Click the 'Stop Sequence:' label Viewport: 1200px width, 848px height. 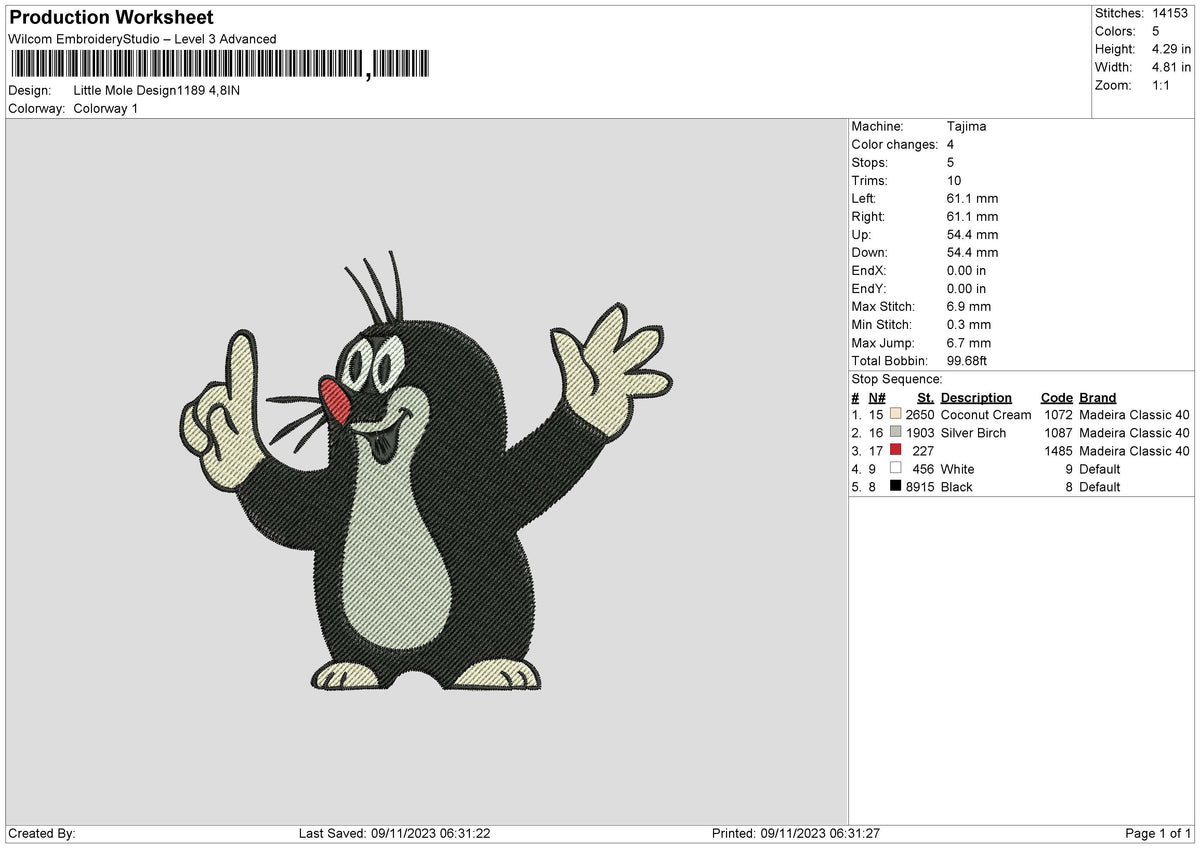click(896, 379)
